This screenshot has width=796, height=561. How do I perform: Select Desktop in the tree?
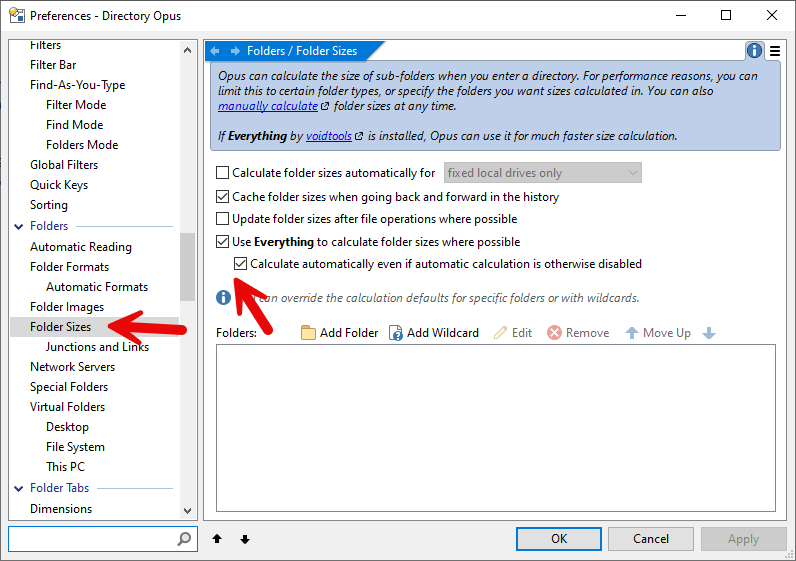[67, 427]
